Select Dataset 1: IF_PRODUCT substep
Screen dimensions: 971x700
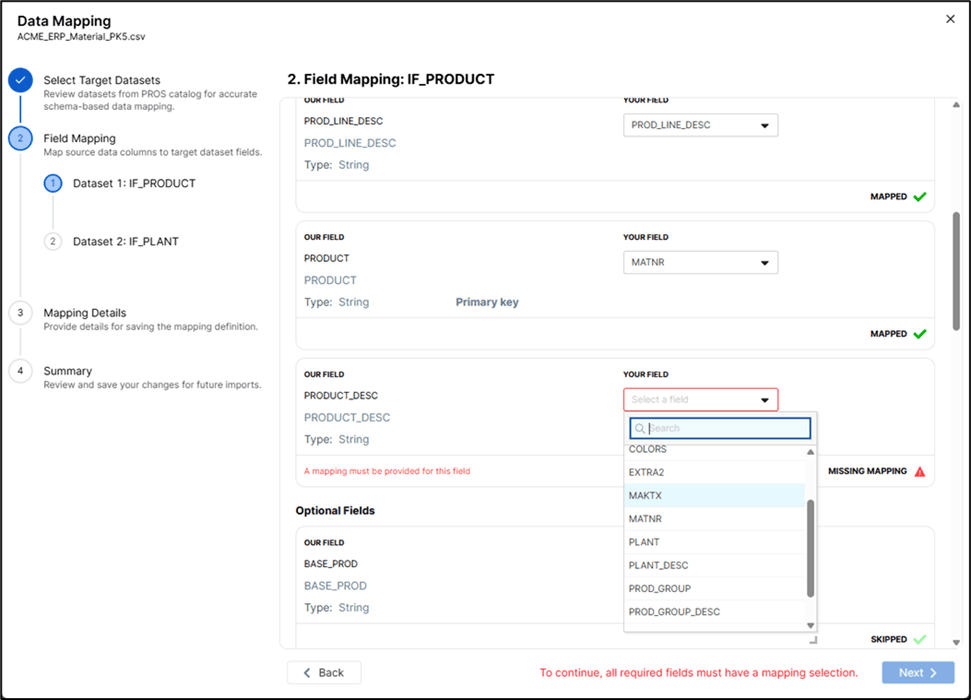click(133, 184)
